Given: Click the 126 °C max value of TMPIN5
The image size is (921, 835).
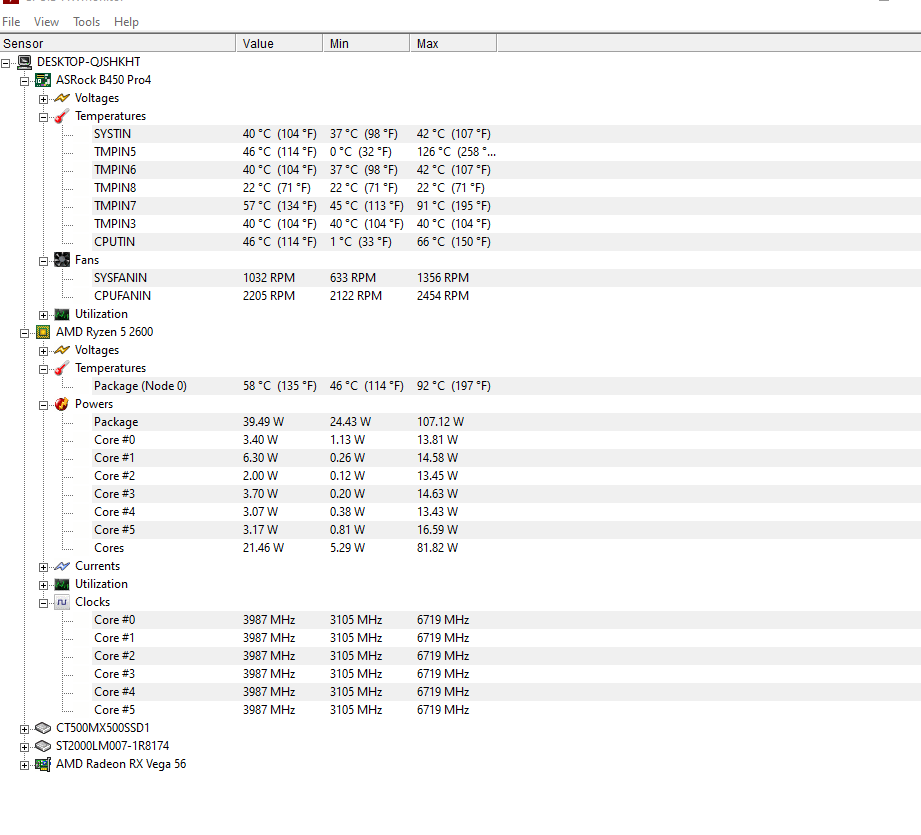Looking at the screenshot, I should [456, 152].
